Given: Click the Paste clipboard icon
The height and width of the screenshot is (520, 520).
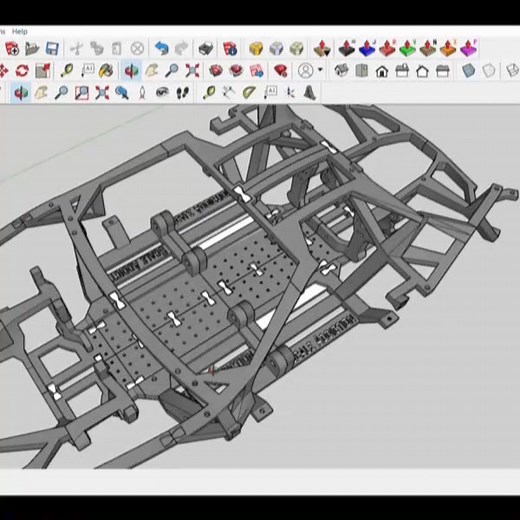Looking at the screenshot, I should click(x=116, y=49).
